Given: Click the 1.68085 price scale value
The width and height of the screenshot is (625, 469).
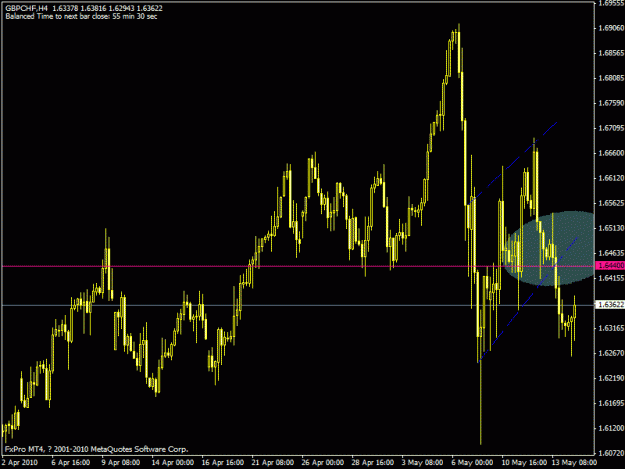Looking at the screenshot, I should [611, 78].
